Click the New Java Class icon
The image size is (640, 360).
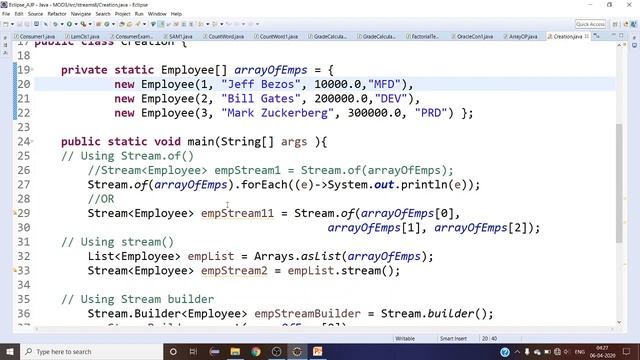[107, 24]
